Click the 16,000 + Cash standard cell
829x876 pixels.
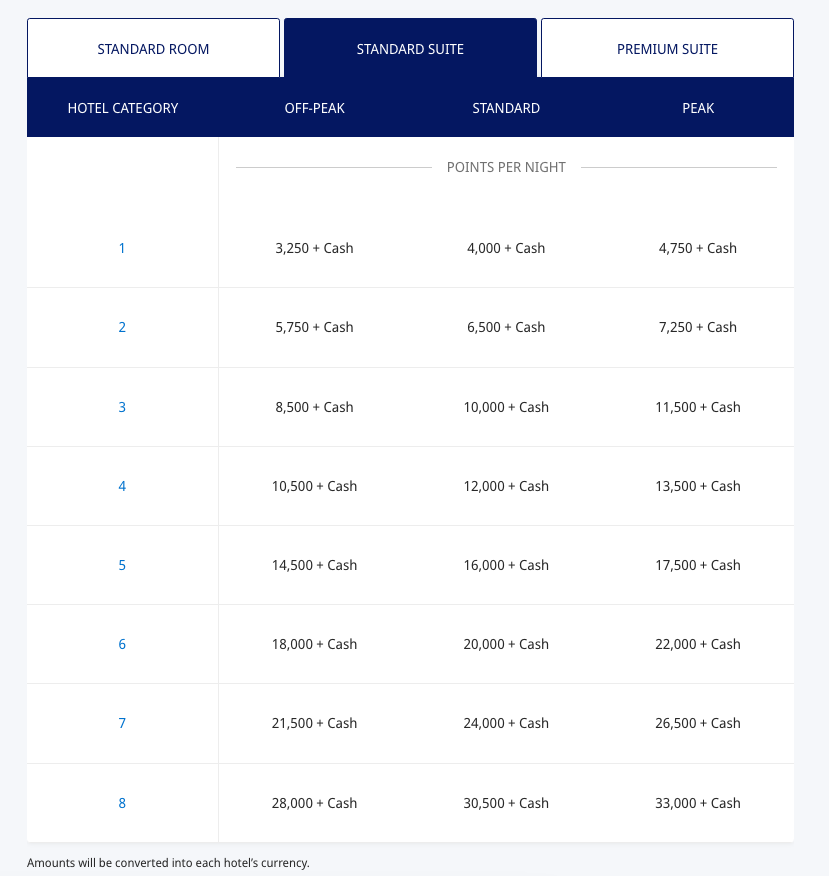(x=506, y=565)
